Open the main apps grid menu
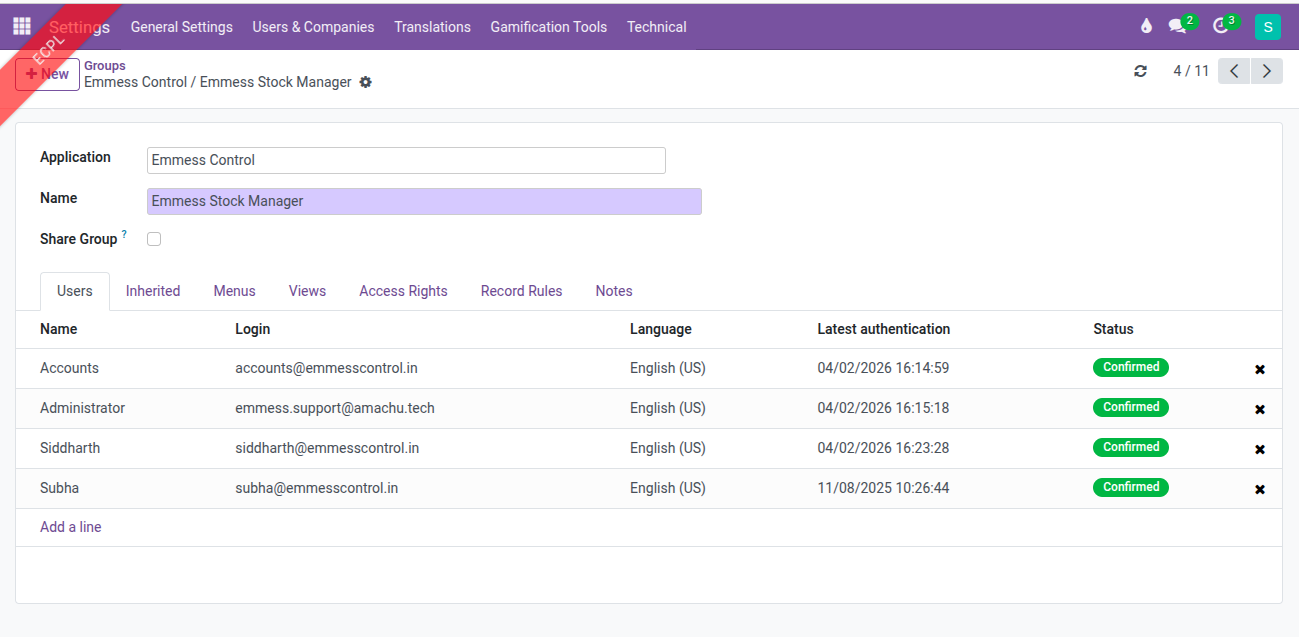Viewport: 1299px width, 637px height. click(22, 27)
